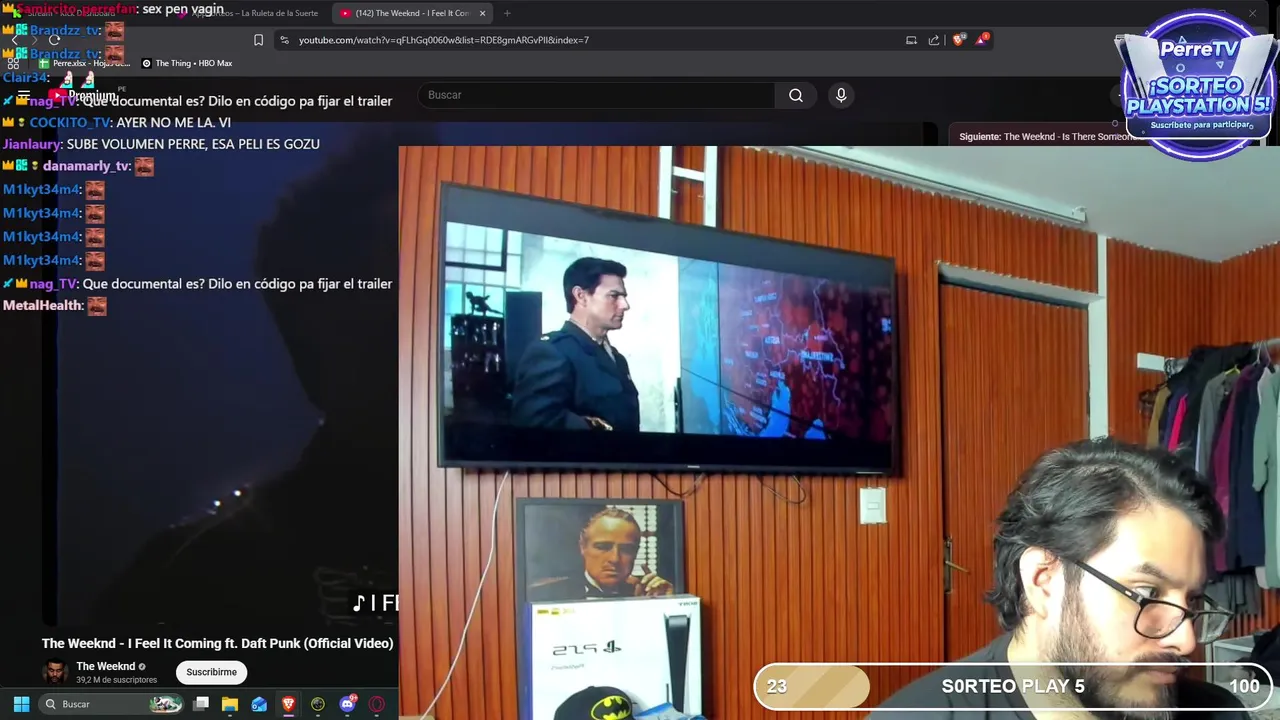Open Outlook from the taskbar

[259, 704]
